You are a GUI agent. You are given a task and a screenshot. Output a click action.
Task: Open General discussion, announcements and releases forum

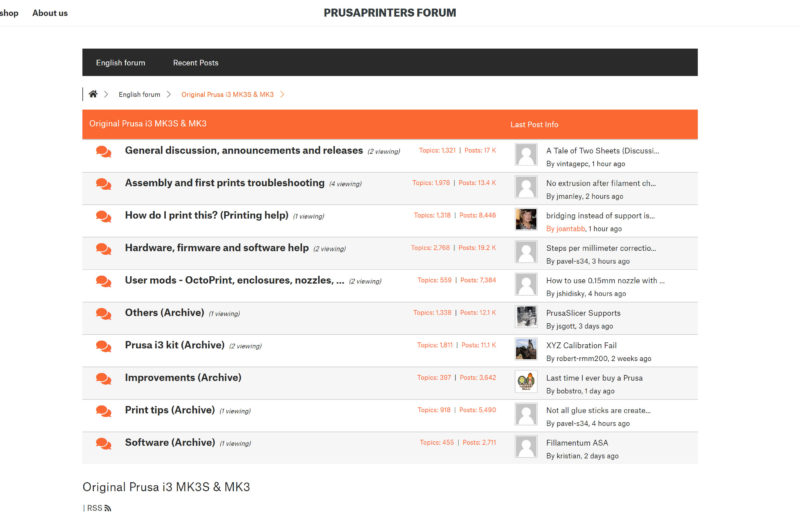click(x=244, y=151)
